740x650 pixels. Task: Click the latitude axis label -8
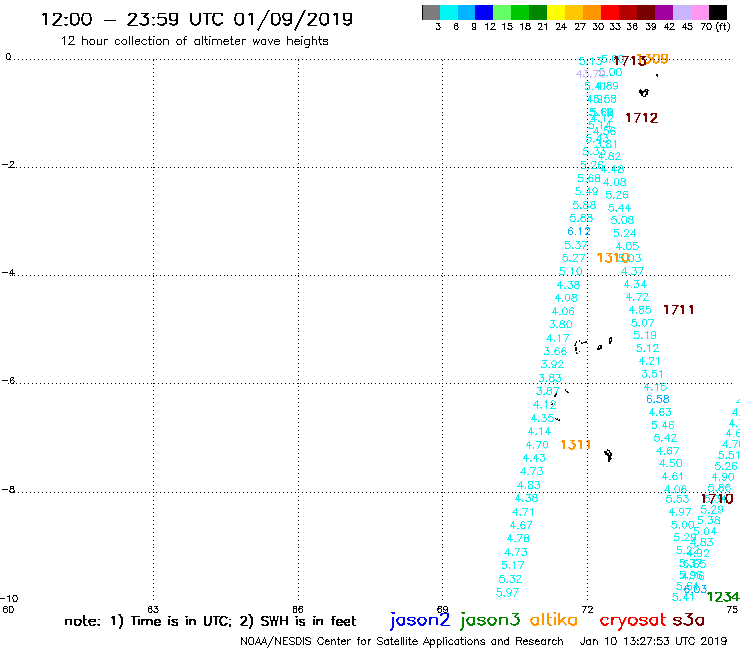coord(8,490)
